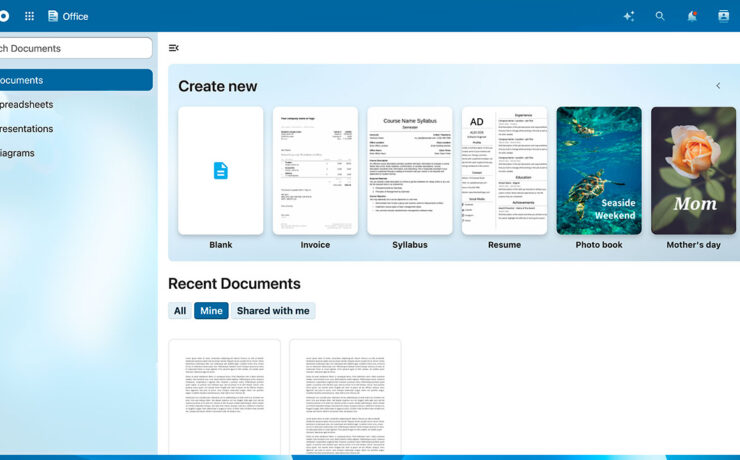Image resolution: width=740 pixels, height=460 pixels.
Task: Click the Photo book label text
Action: coord(599,245)
